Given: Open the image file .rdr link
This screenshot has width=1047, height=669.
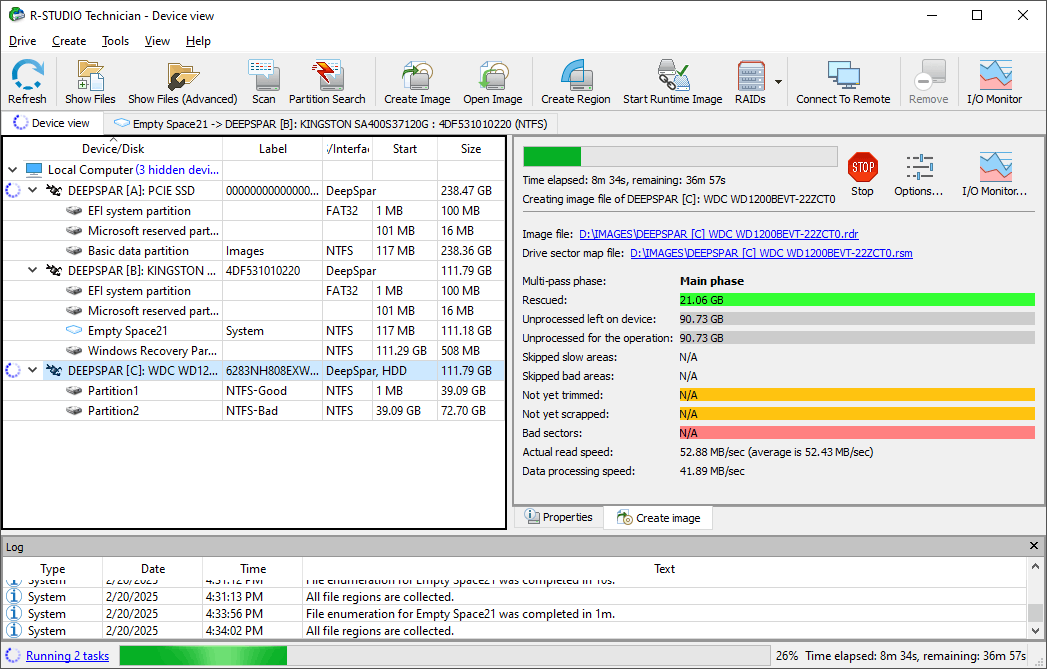Looking at the screenshot, I should (x=718, y=234).
